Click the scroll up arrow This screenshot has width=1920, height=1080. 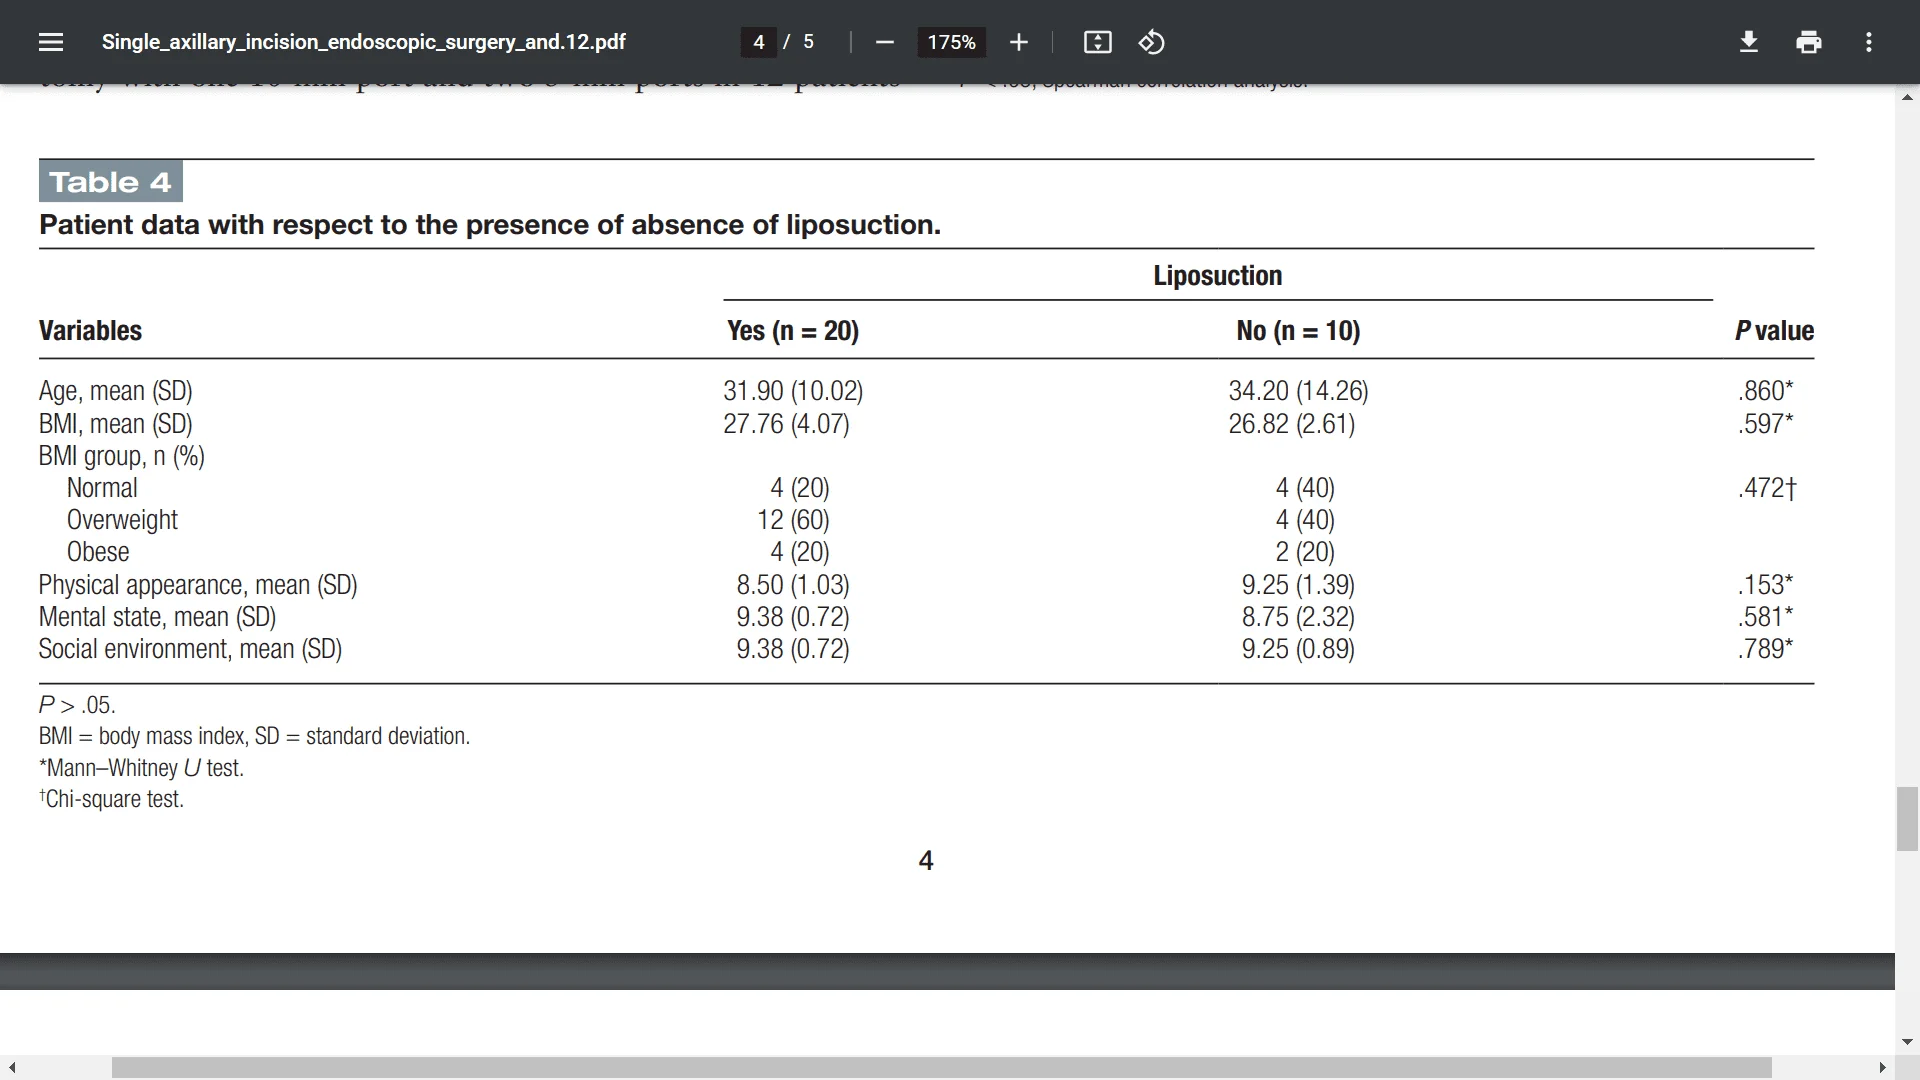(1907, 97)
